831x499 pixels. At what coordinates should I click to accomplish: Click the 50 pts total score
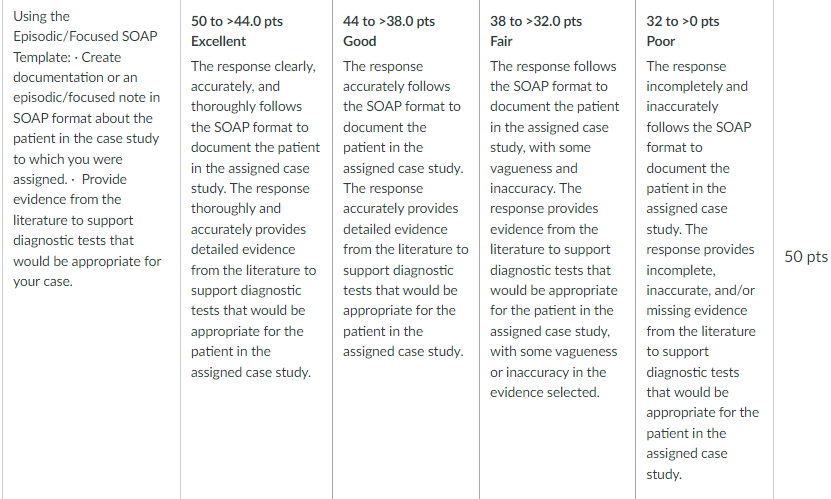(x=806, y=256)
